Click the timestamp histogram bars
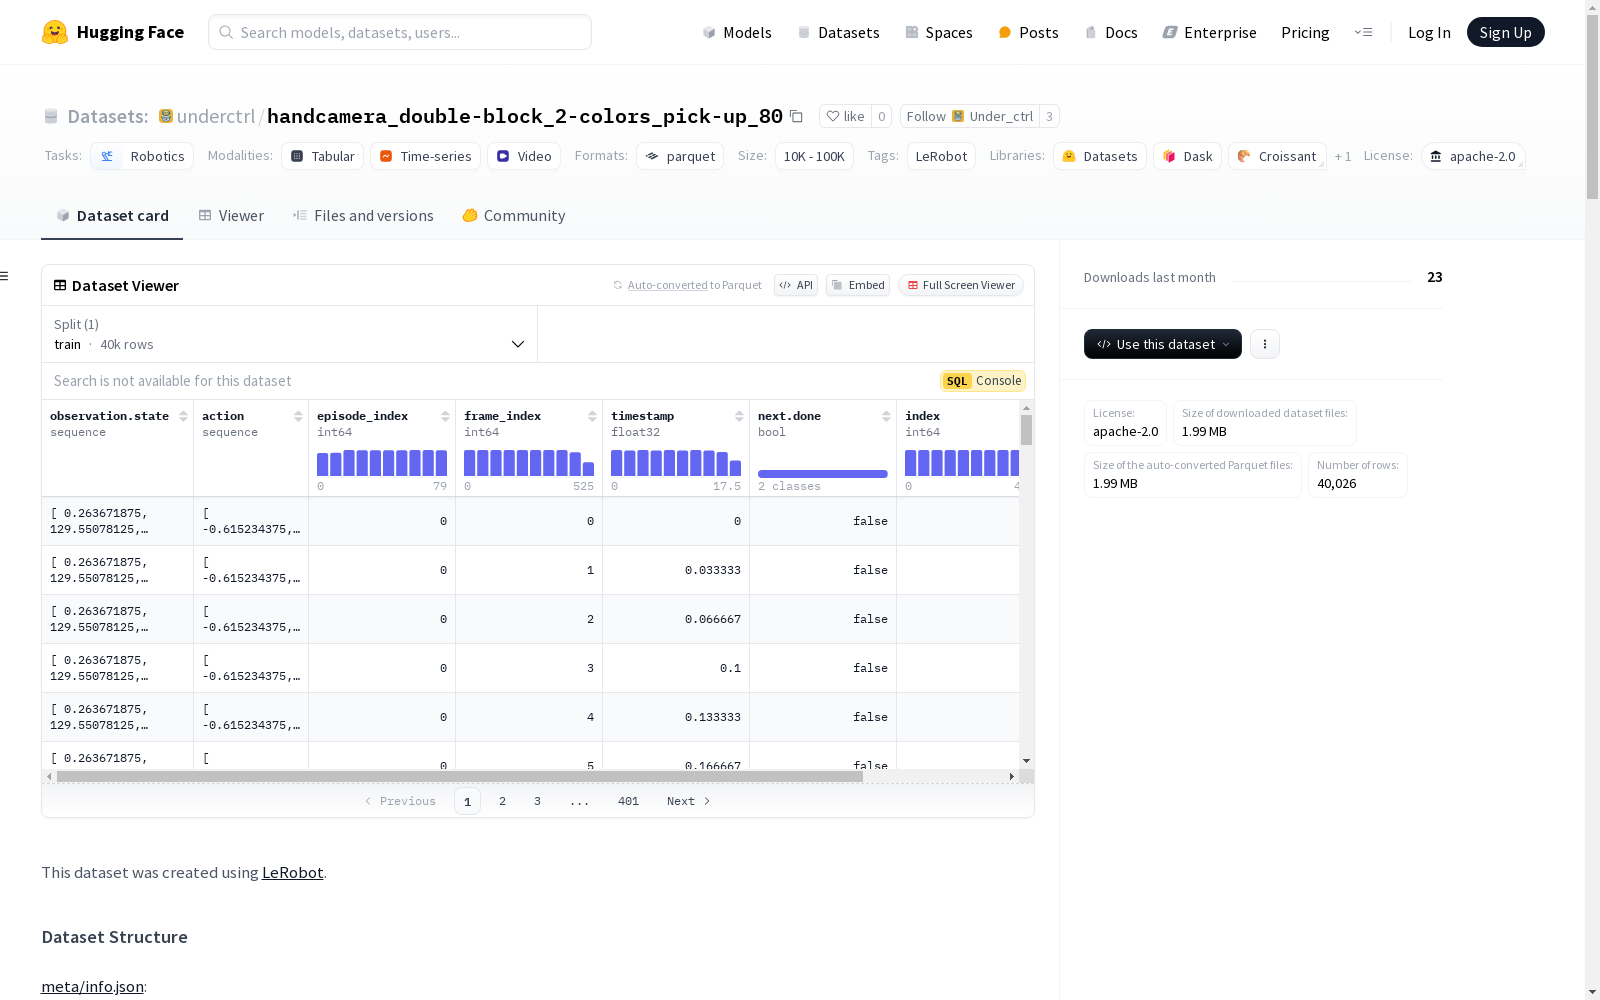This screenshot has height=1000, width=1600. click(x=676, y=463)
